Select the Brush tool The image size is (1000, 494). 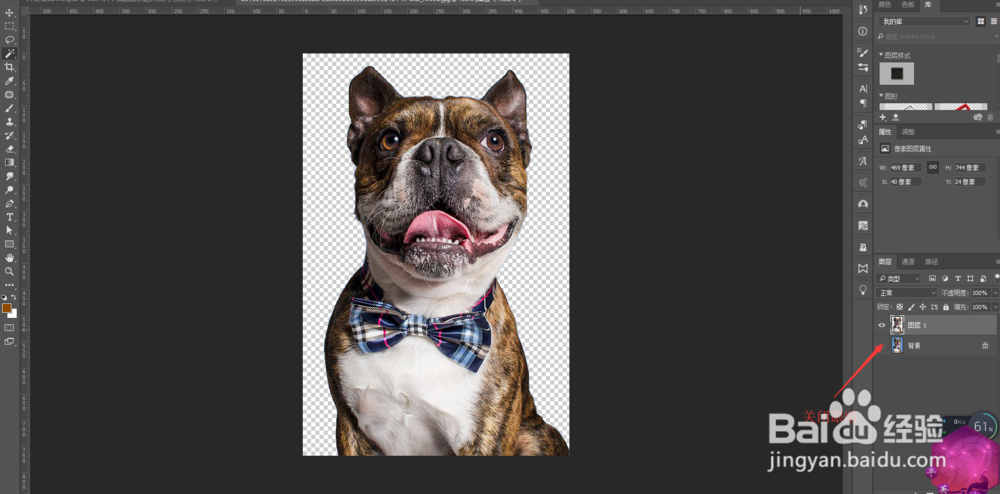[x=10, y=108]
